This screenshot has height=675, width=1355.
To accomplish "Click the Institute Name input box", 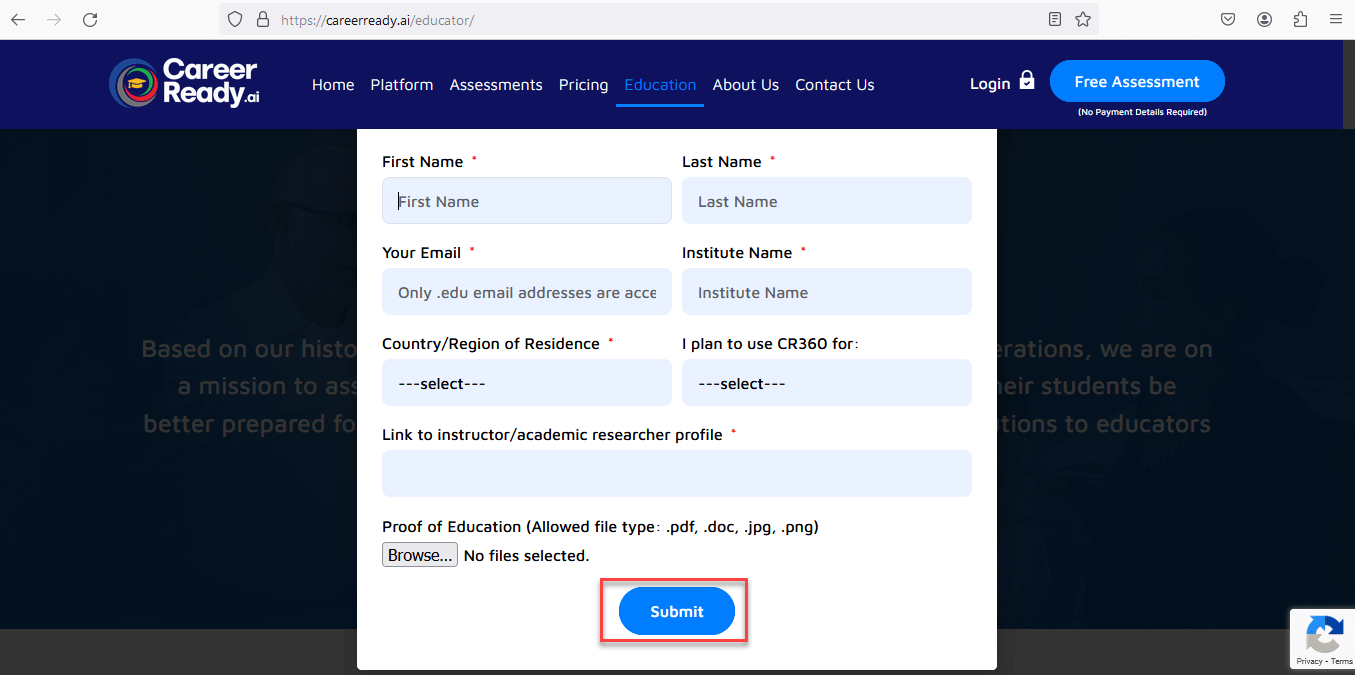I will point(826,291).
